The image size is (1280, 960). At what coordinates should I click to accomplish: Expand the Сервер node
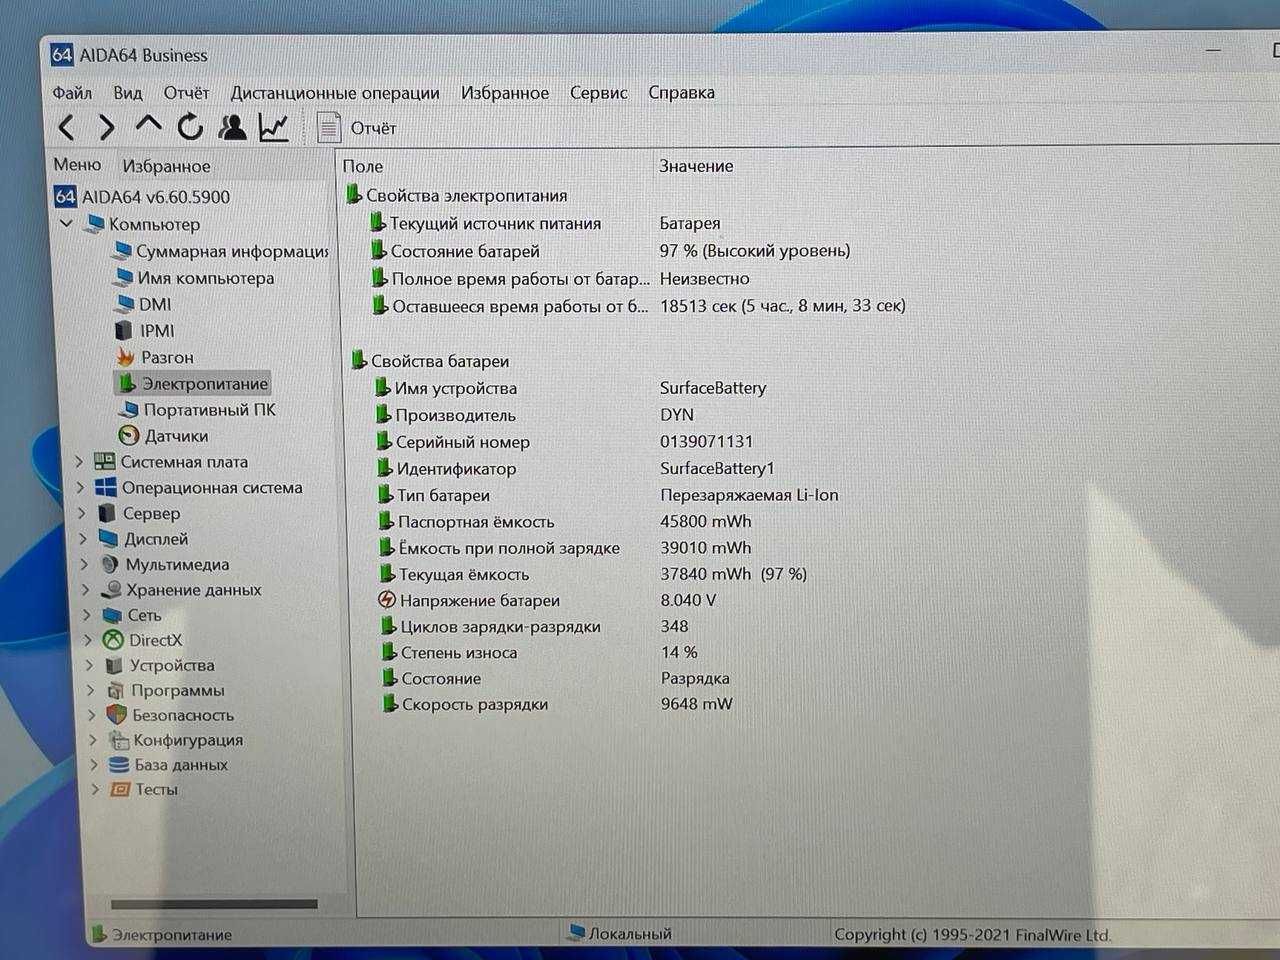(82, 513)
